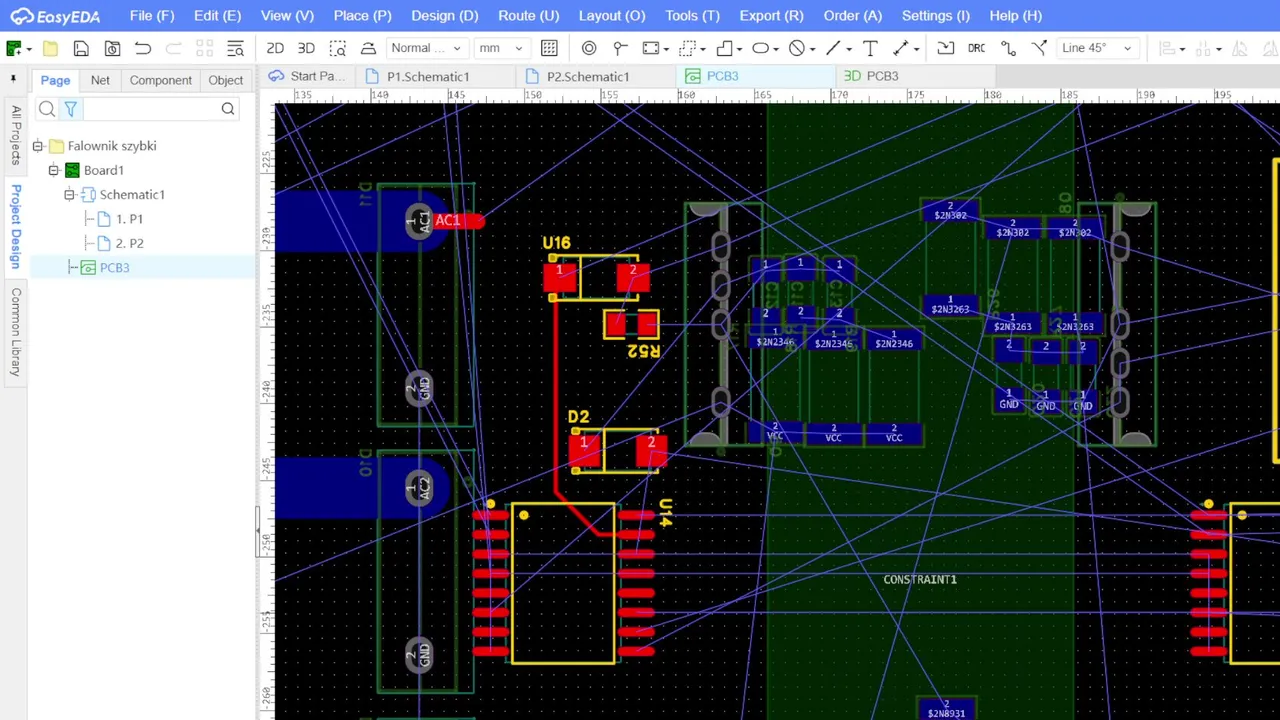Select the Pad placement tool
The image size is (1280, 720).
(589, 48)
